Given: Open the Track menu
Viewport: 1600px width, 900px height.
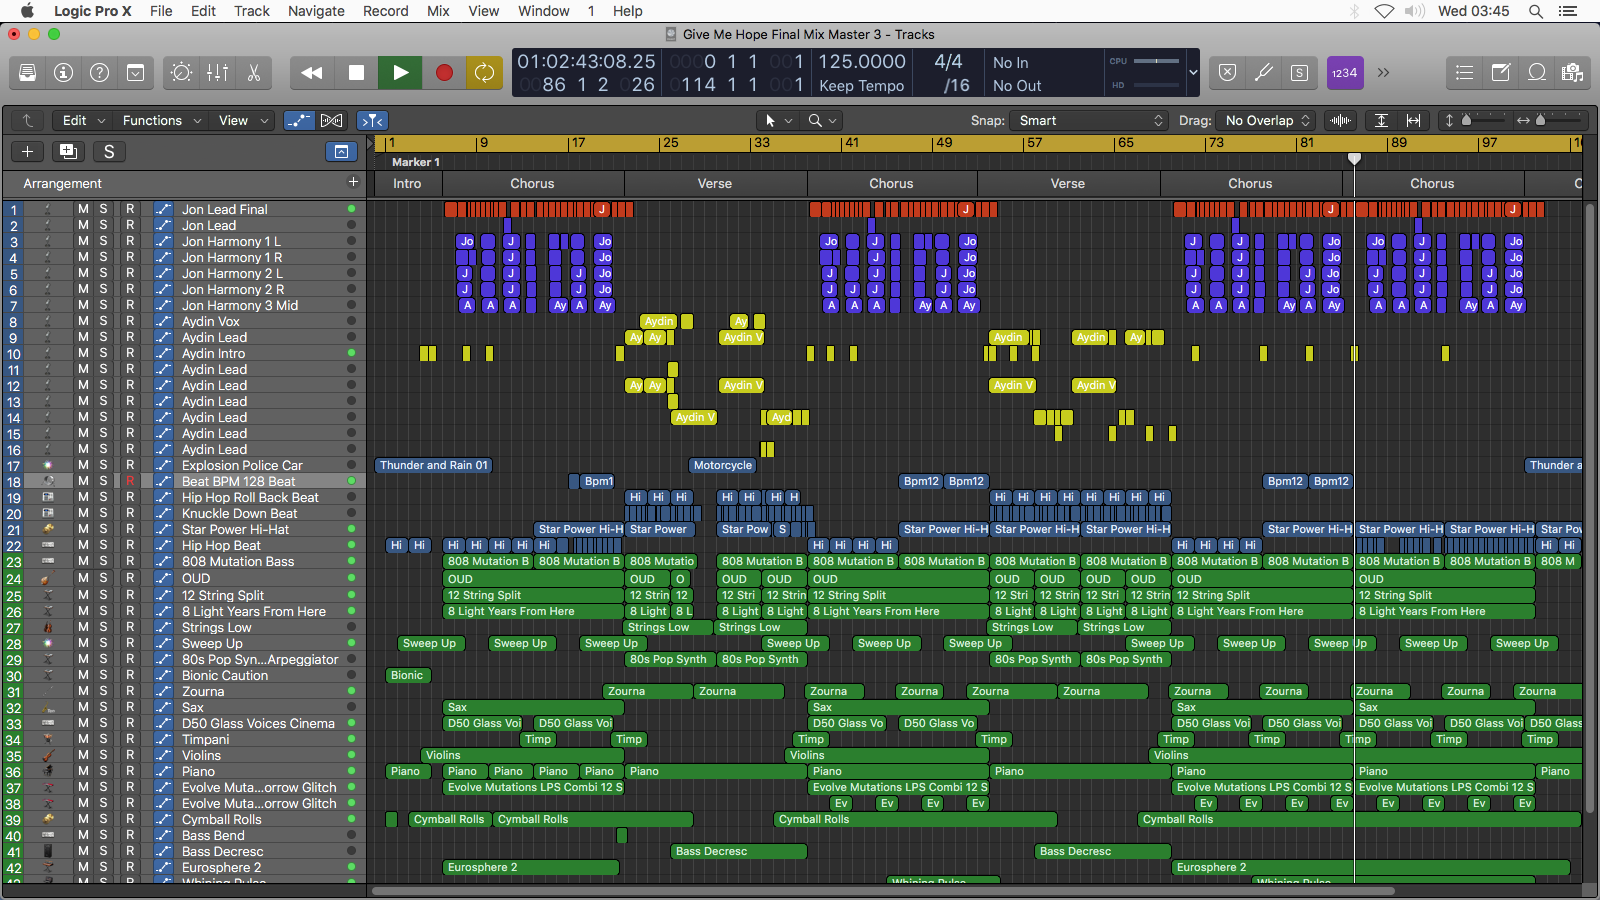Looking at the screenshot, I should [251, 11].
